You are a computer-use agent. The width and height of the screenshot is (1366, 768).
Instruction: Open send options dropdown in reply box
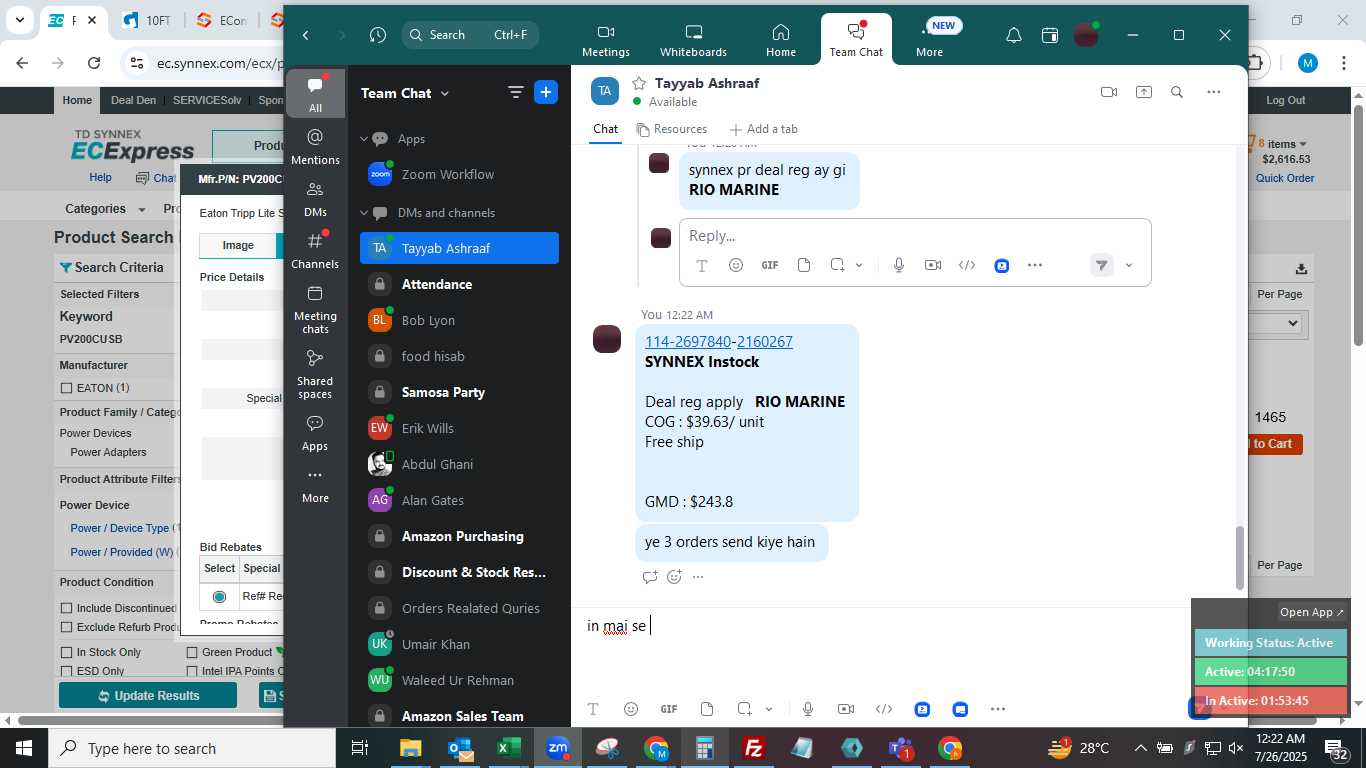pos(1129,265)
